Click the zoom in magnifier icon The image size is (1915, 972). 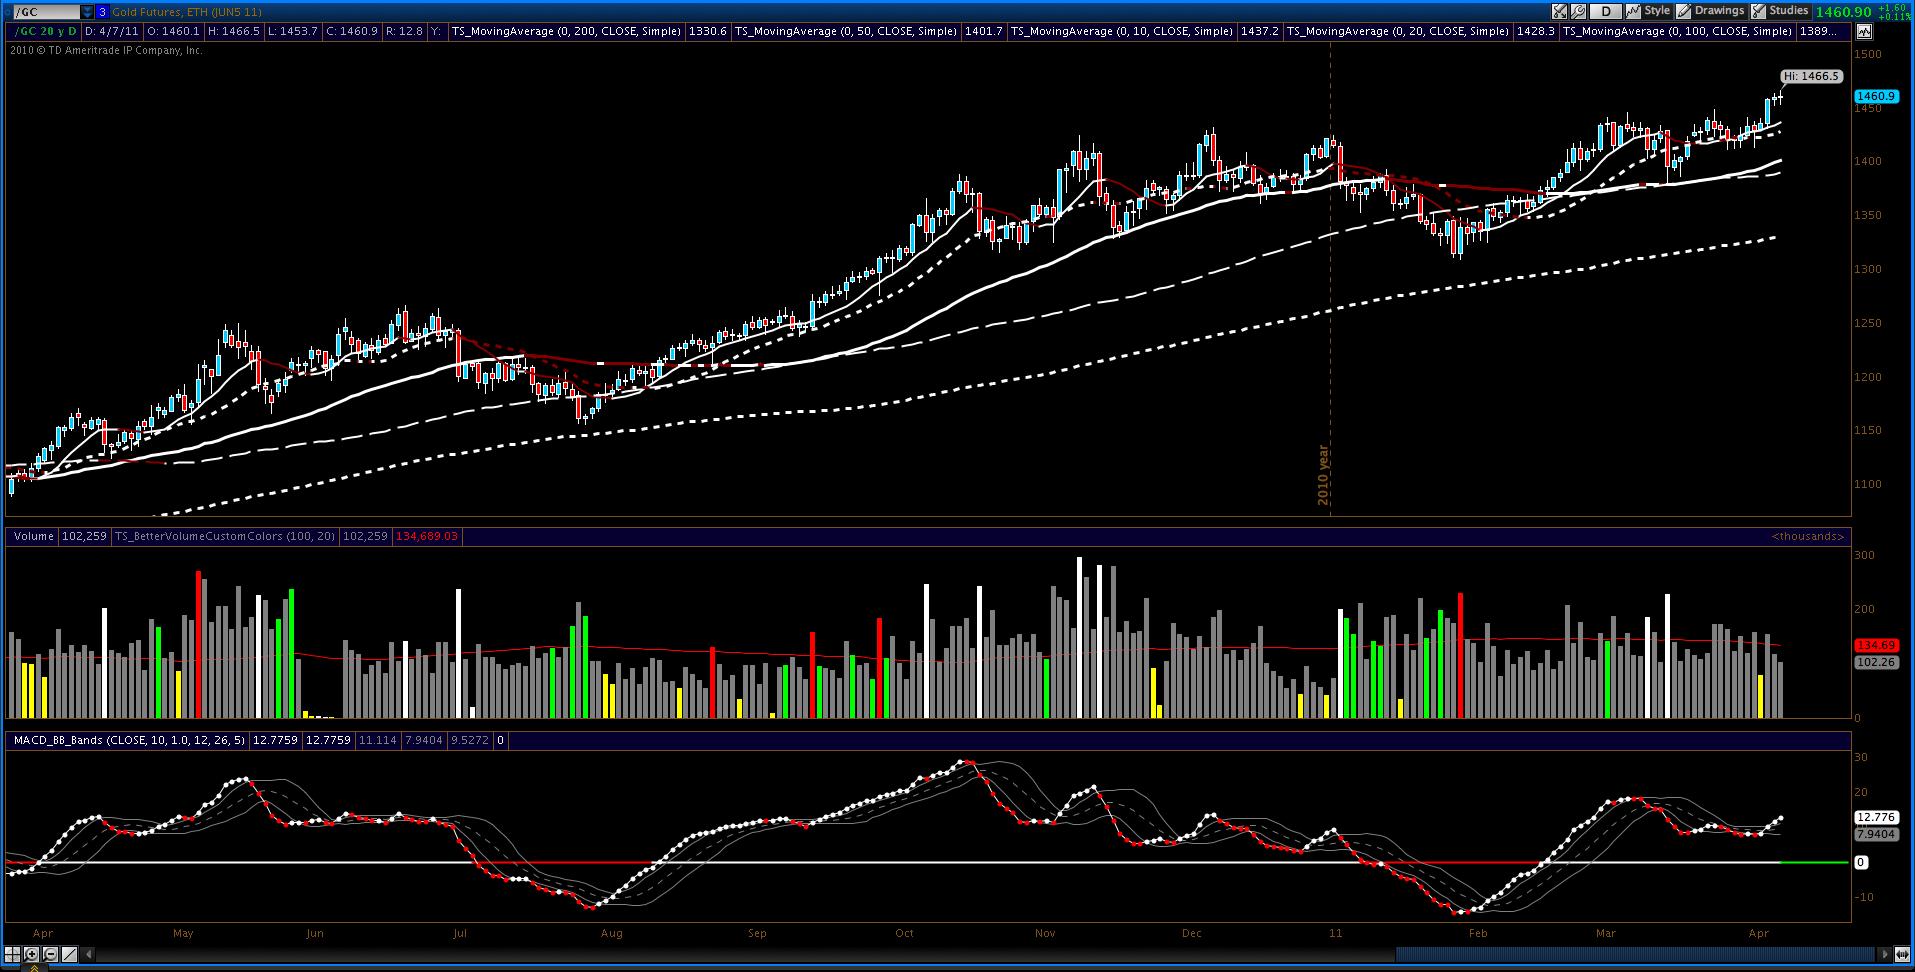(33, 954)
